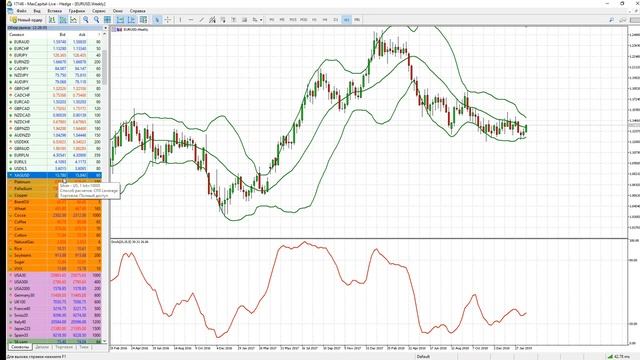The width and height of the screenshot is (640, 360).
Task: Switch timeframe to M30
Action: point(303,20)
